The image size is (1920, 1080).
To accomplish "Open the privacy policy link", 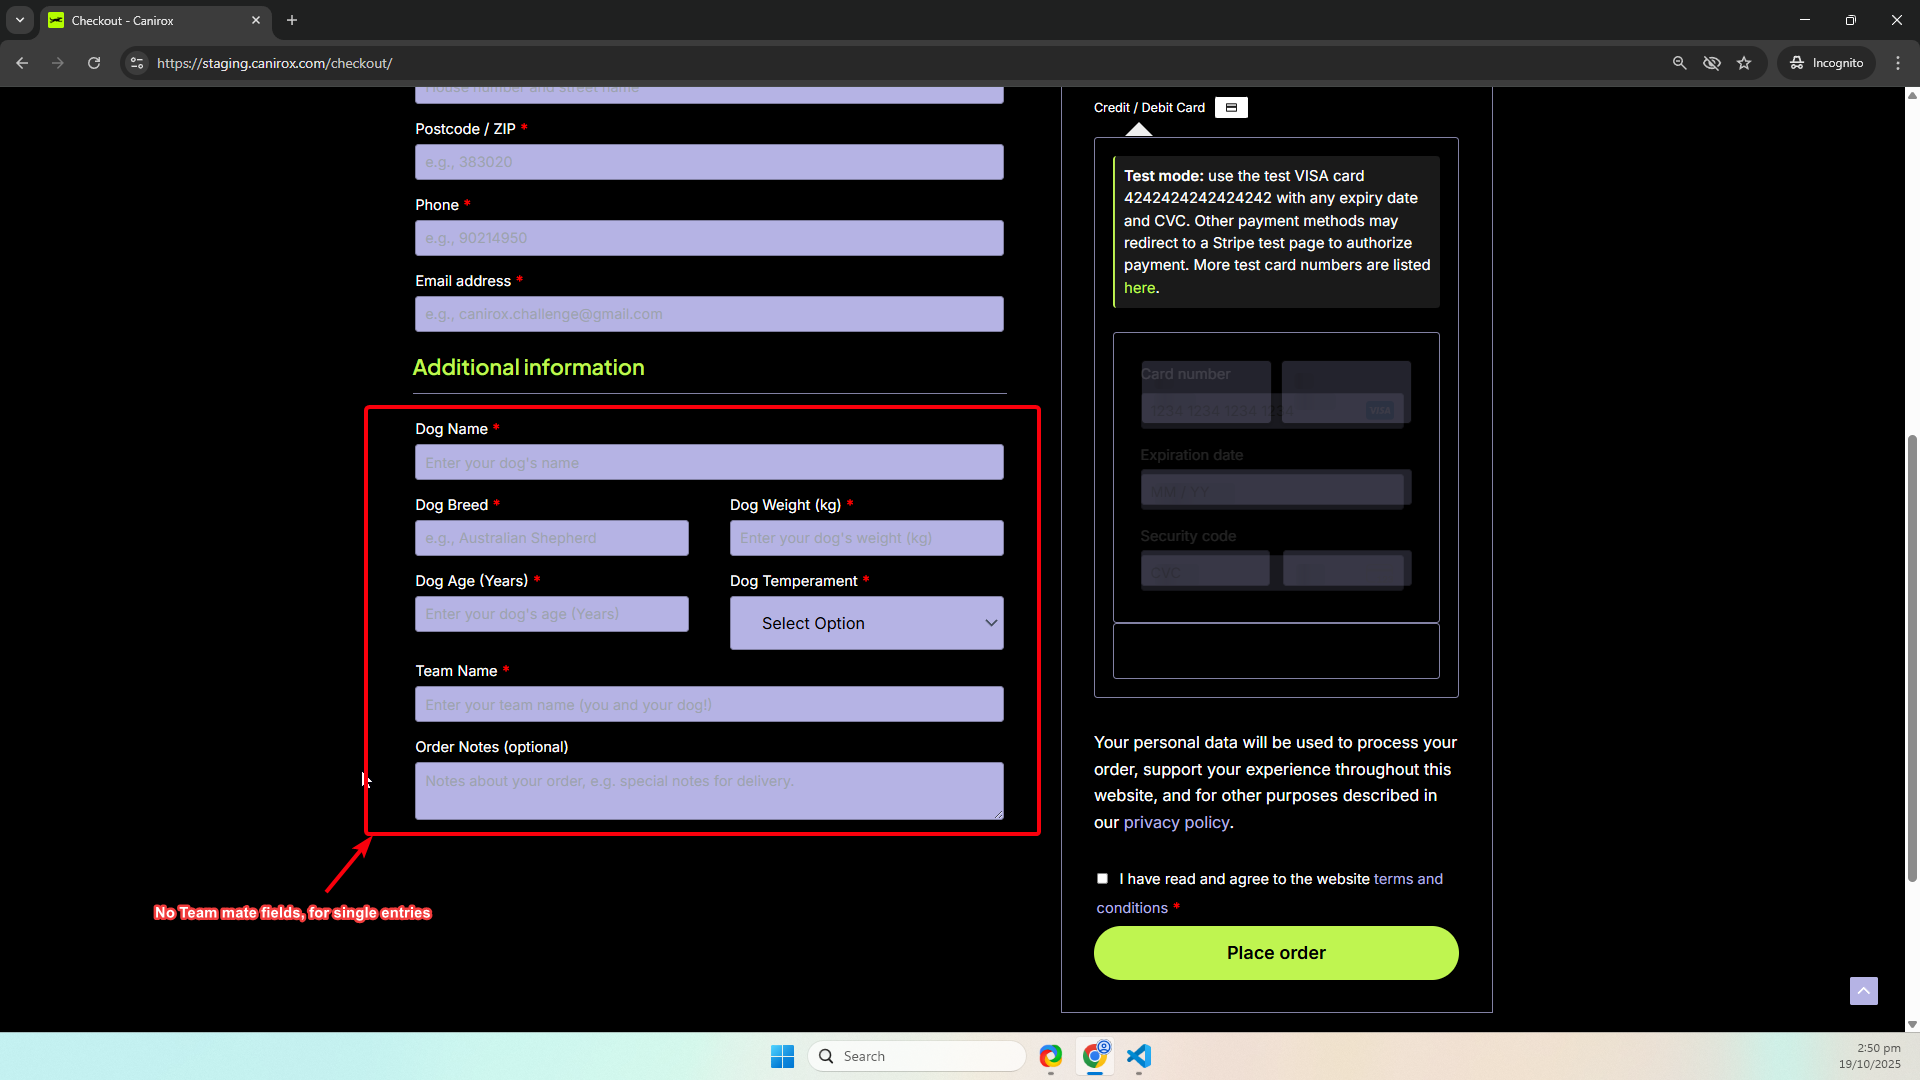I will click(1176, 822).
